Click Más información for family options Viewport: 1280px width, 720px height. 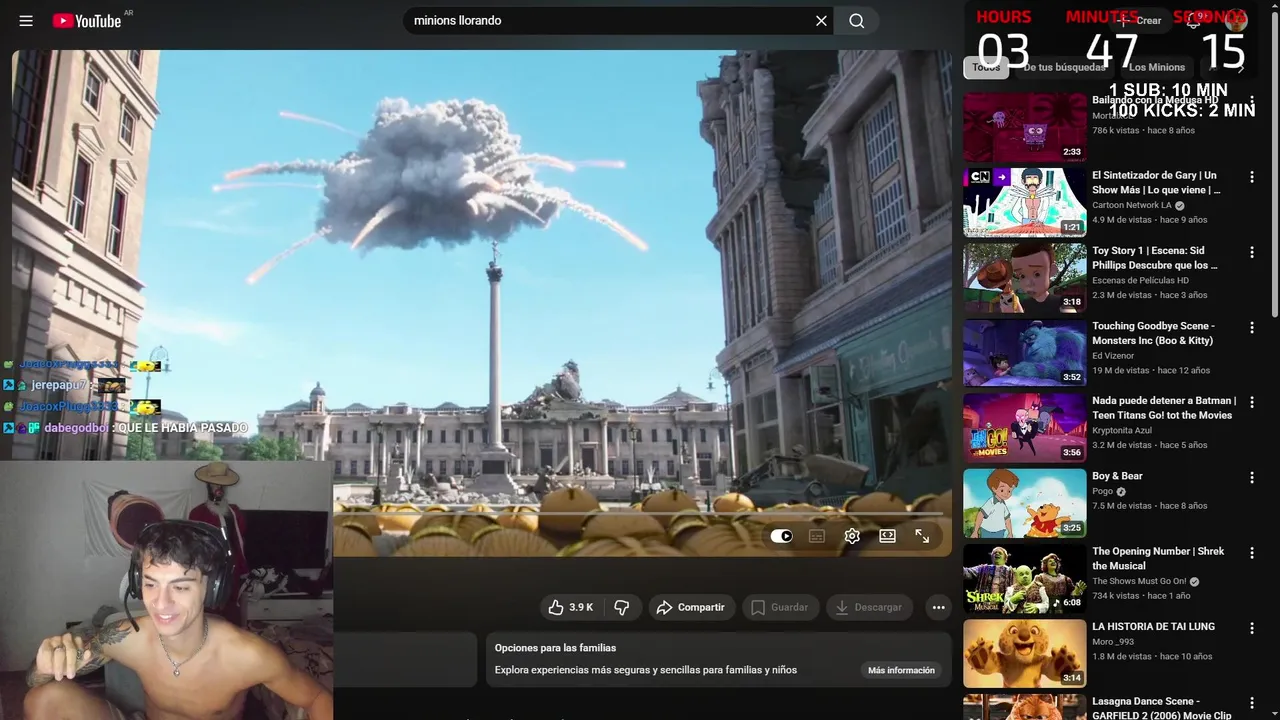click(x=901, y=670)
